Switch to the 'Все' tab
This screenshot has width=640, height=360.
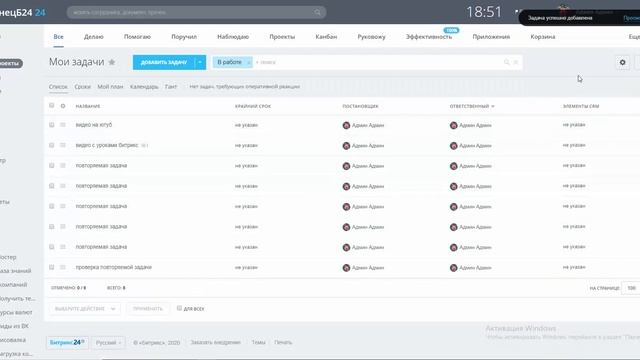[x=58, y=37]
